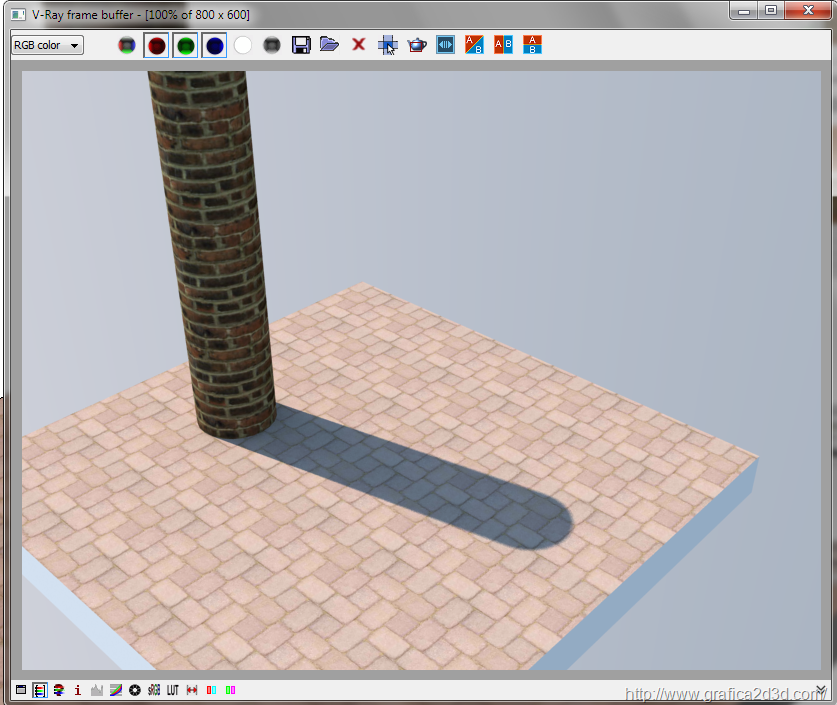
Task: Toggle the LUT button in status bar
Action: click(173, 690)
